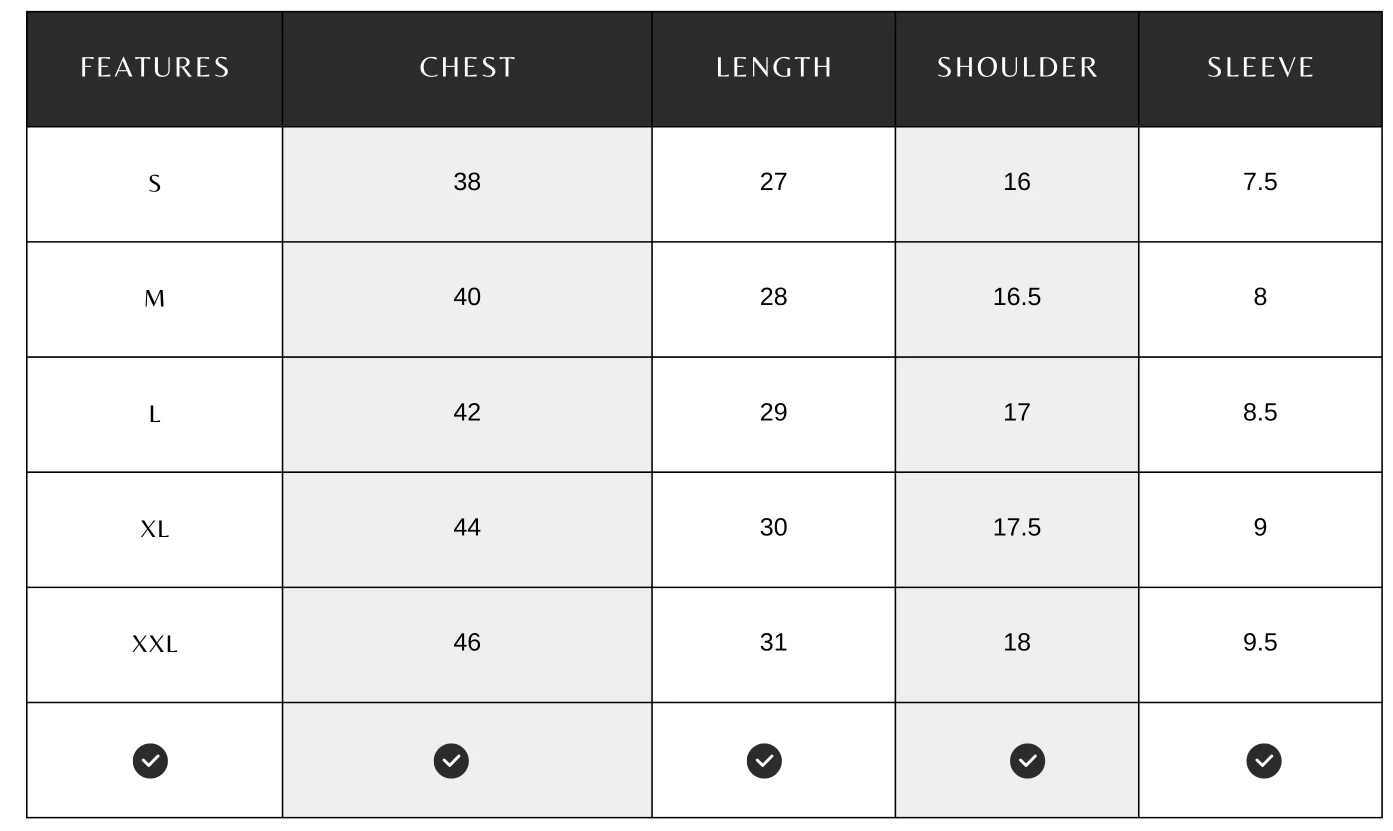Click the chest value 44 cell
This screenshot has width=1393, height=831.
[x=467, y=527]
